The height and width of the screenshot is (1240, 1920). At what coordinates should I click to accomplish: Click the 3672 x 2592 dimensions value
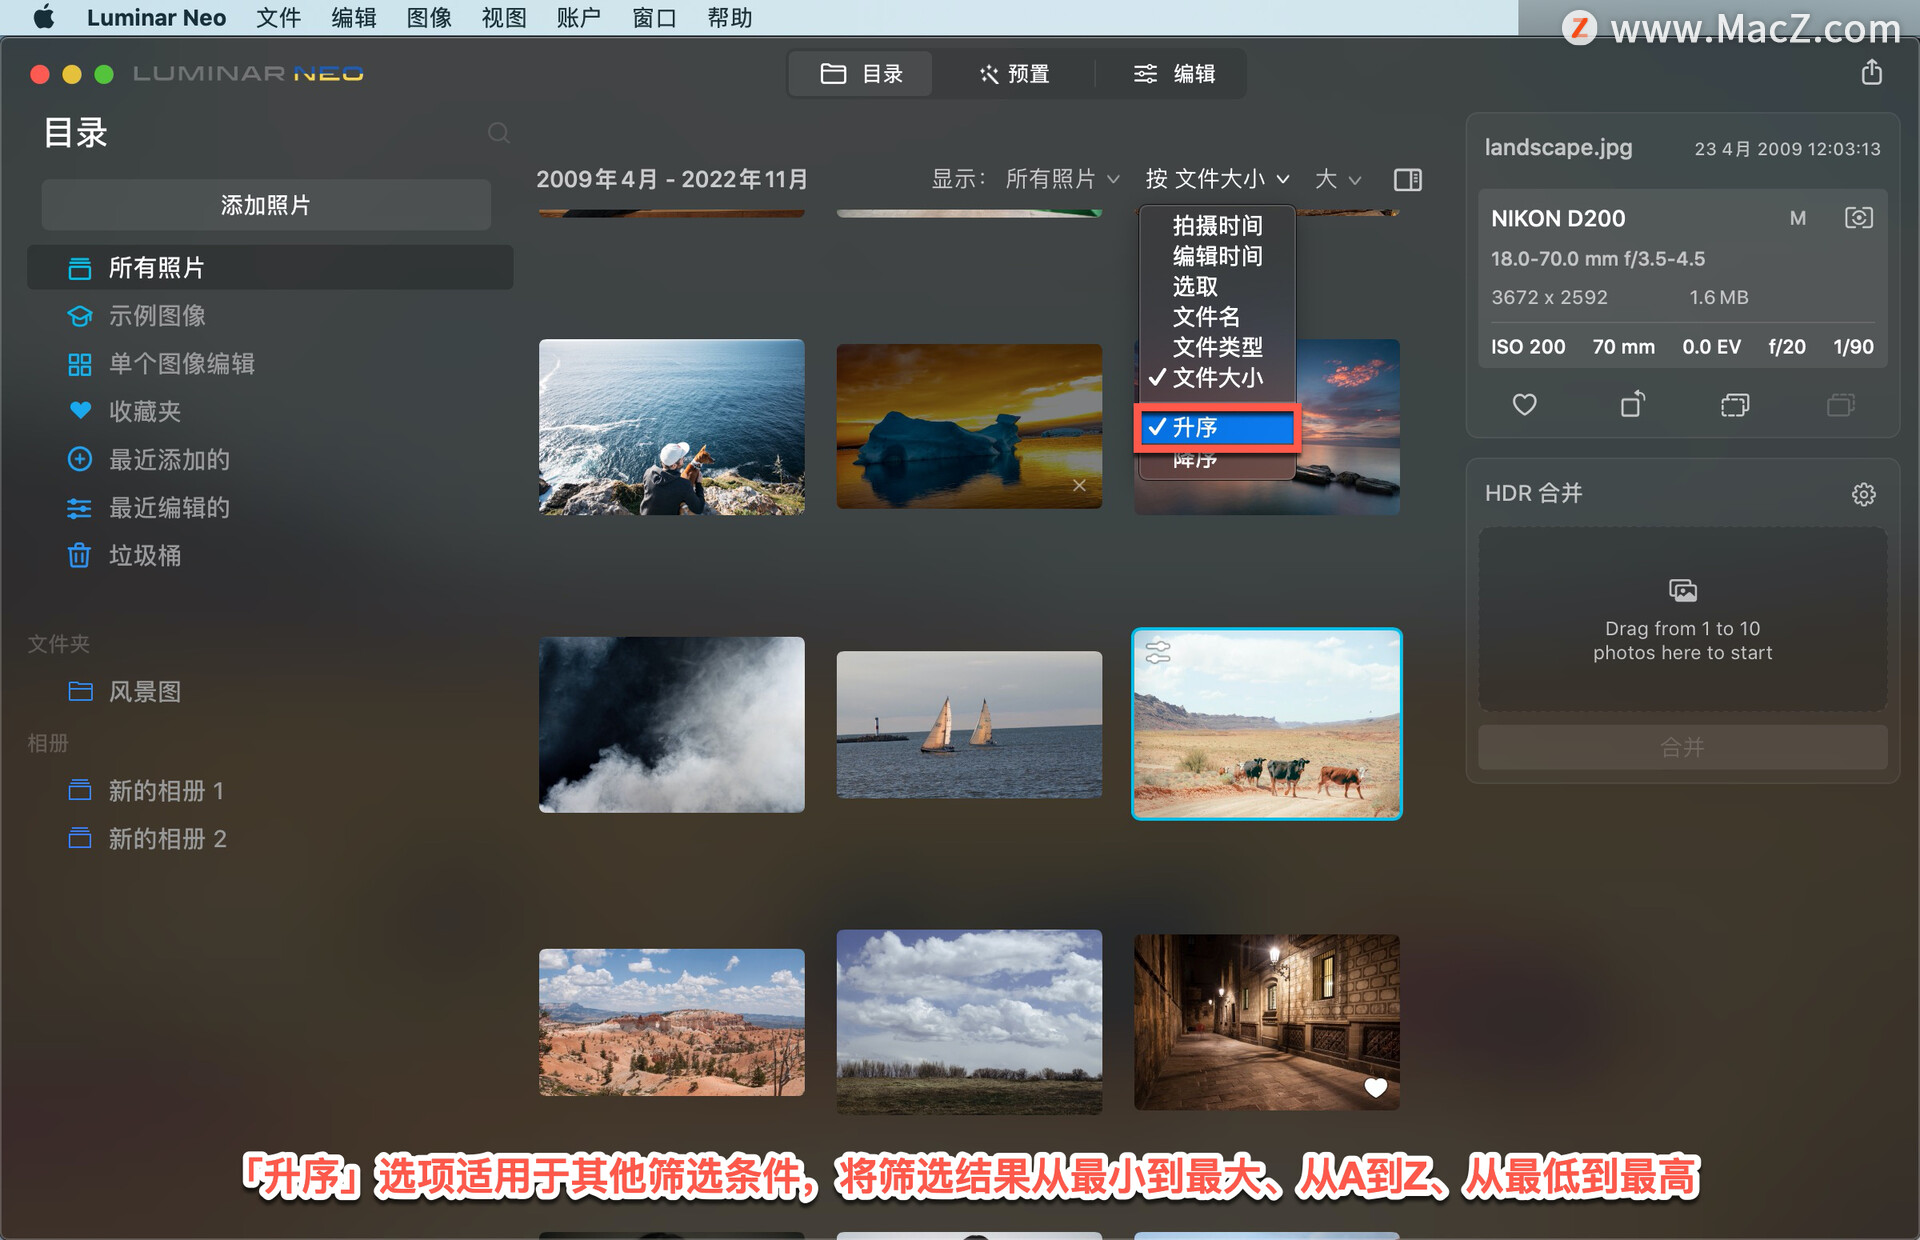point(1549,297)
